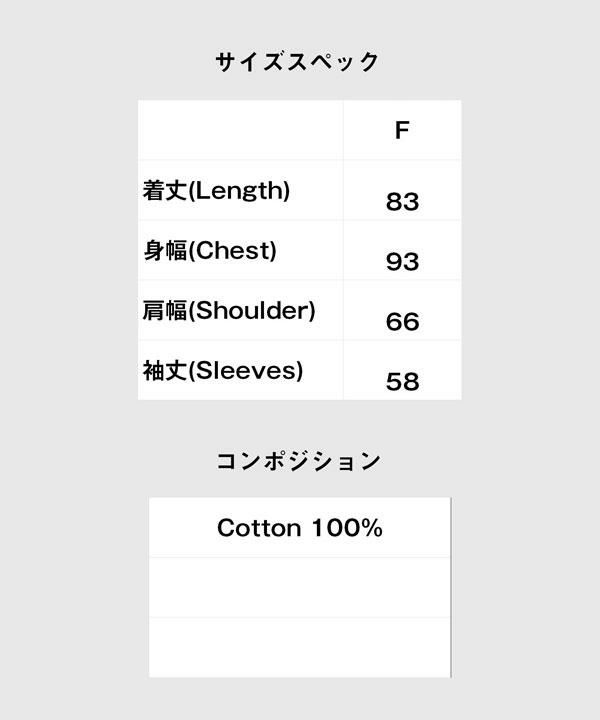Click the コンポジション heading
This screenshot has width=600, height=720.
(299, 461)
